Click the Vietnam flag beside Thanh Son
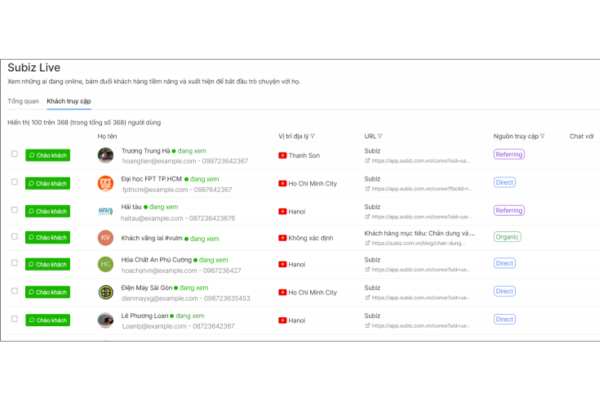600x400 pixels. pos(282,155)
